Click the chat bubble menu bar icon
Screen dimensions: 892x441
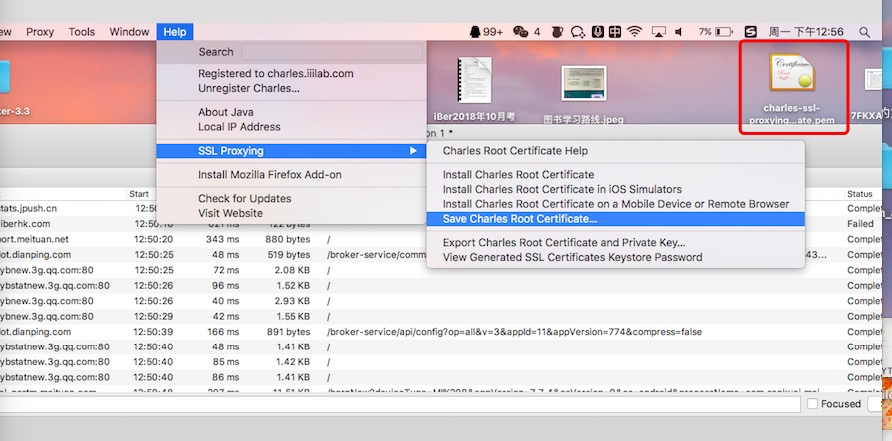(578, 32)
